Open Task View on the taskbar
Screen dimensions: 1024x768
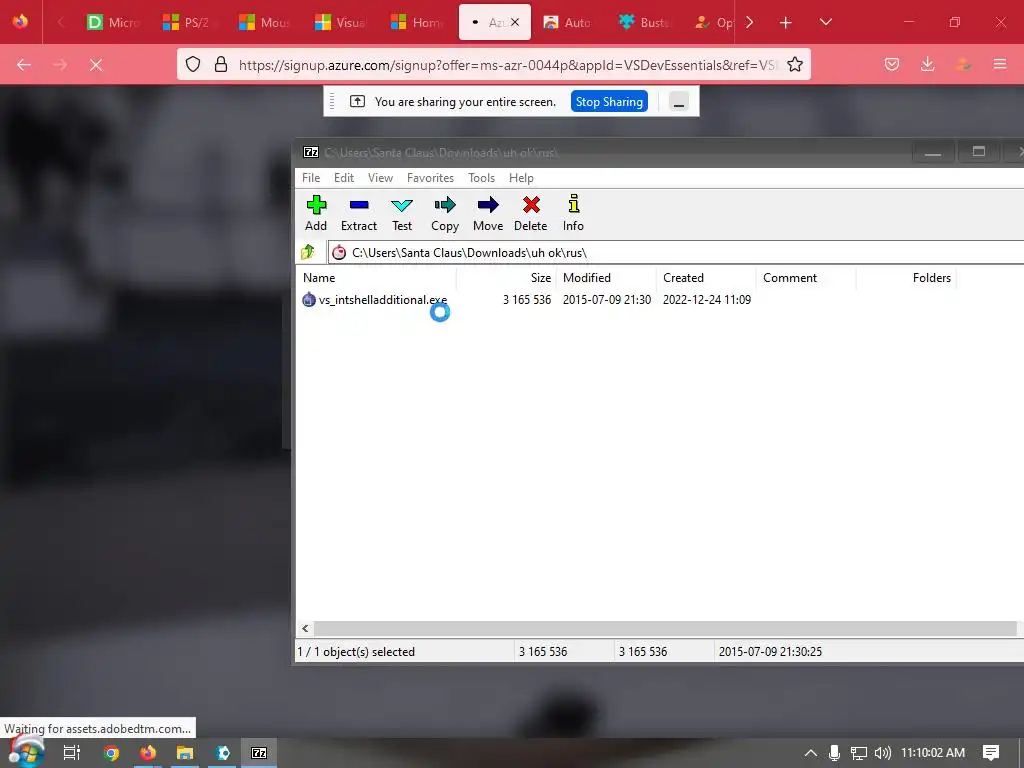click(72, 753)
